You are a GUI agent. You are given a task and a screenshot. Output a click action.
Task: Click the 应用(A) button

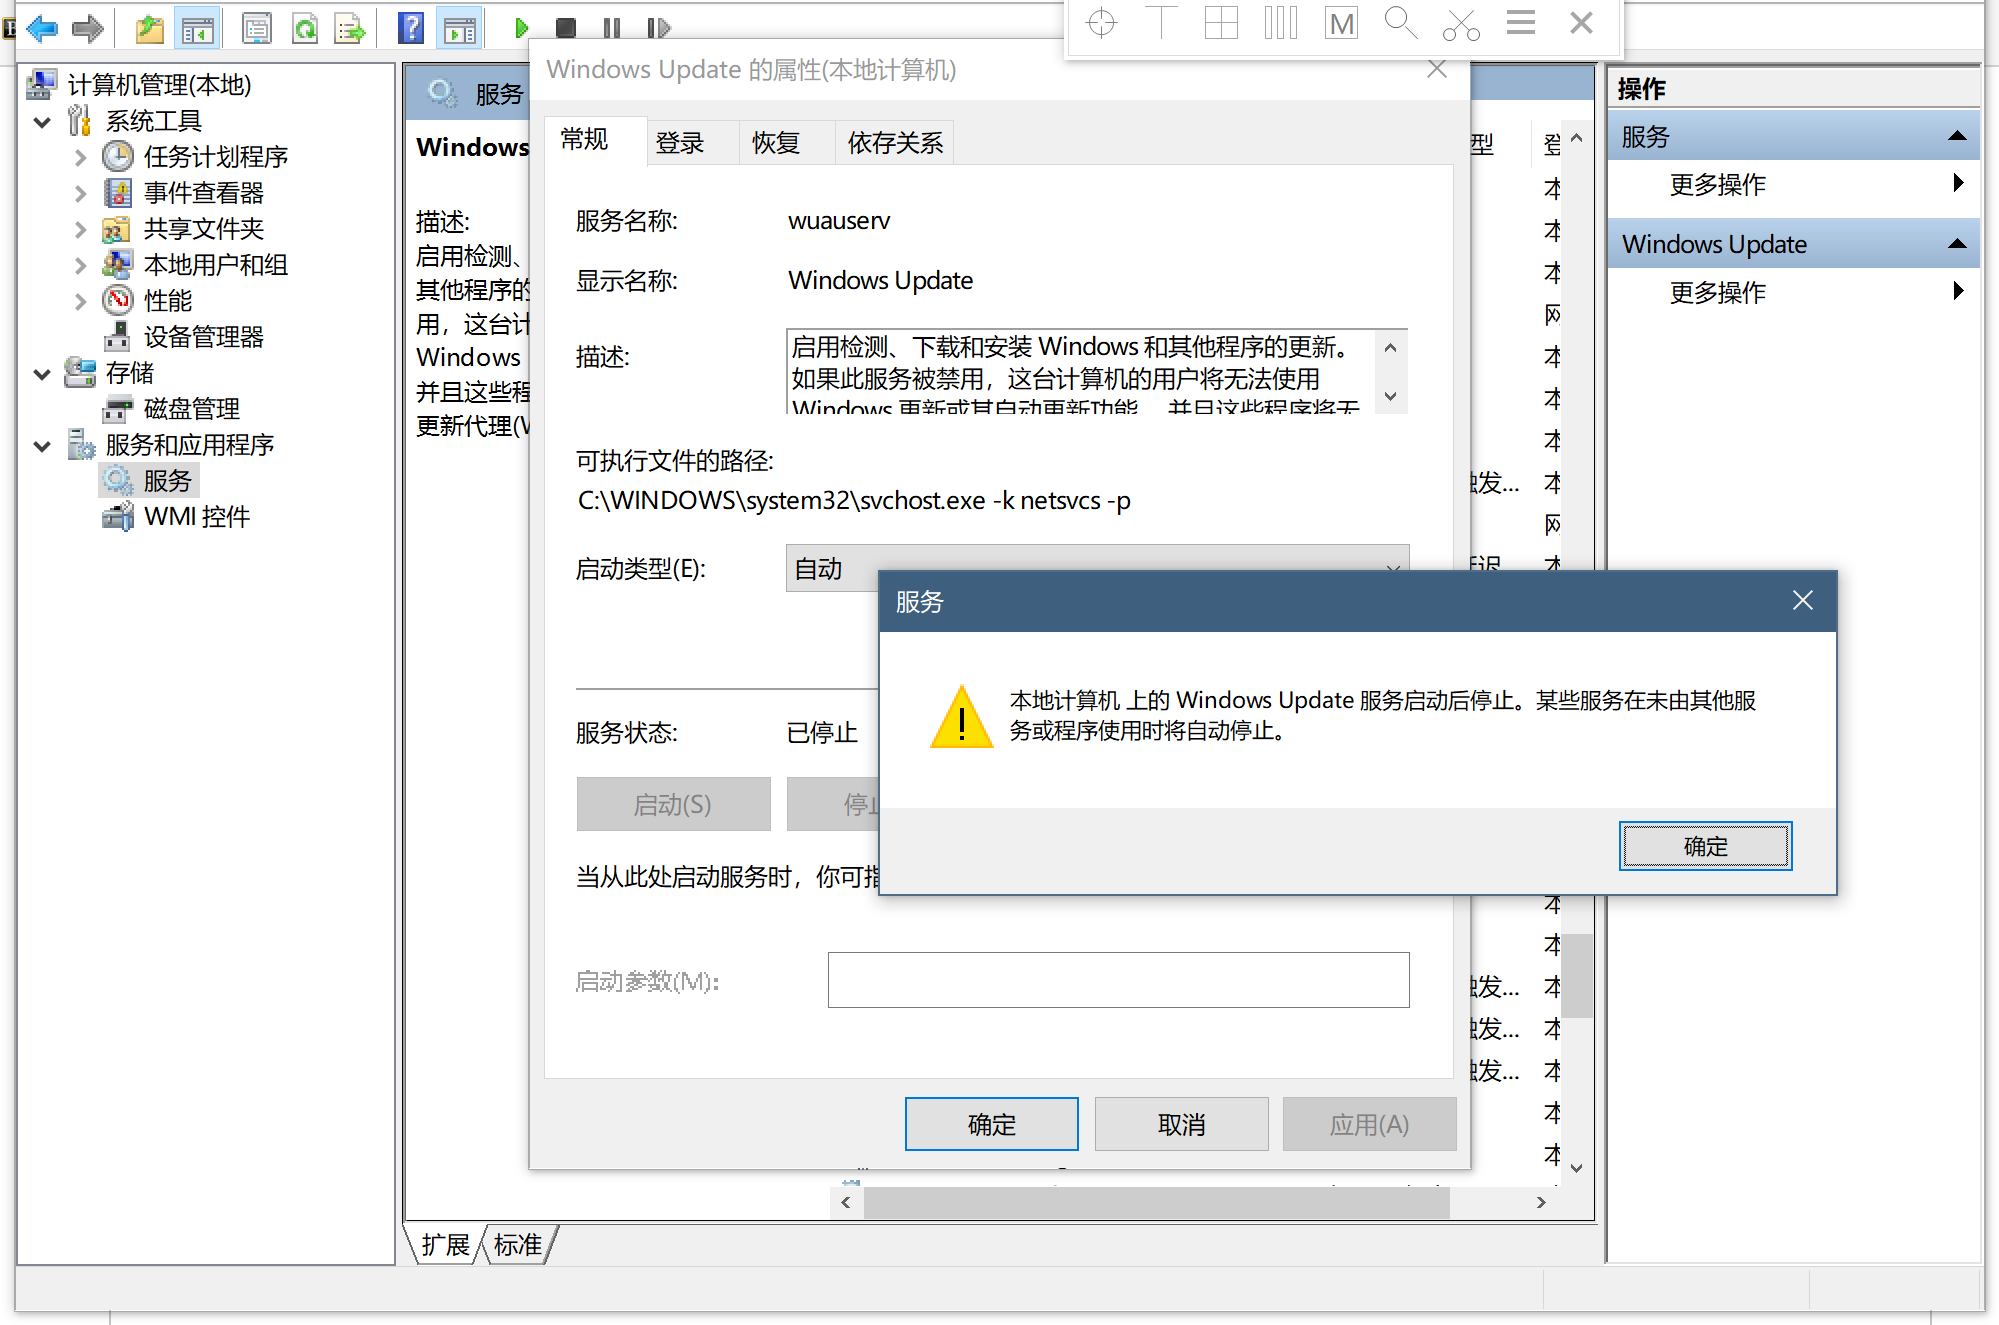pos(1369,1124)
